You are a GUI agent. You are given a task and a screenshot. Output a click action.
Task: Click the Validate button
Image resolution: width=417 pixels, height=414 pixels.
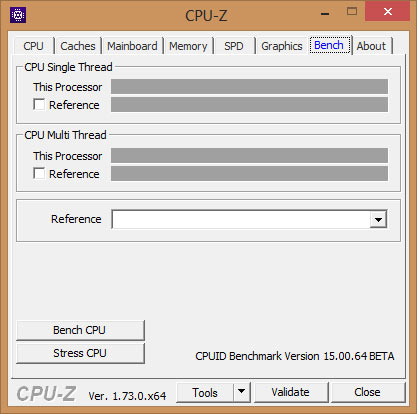click(291, 393)
